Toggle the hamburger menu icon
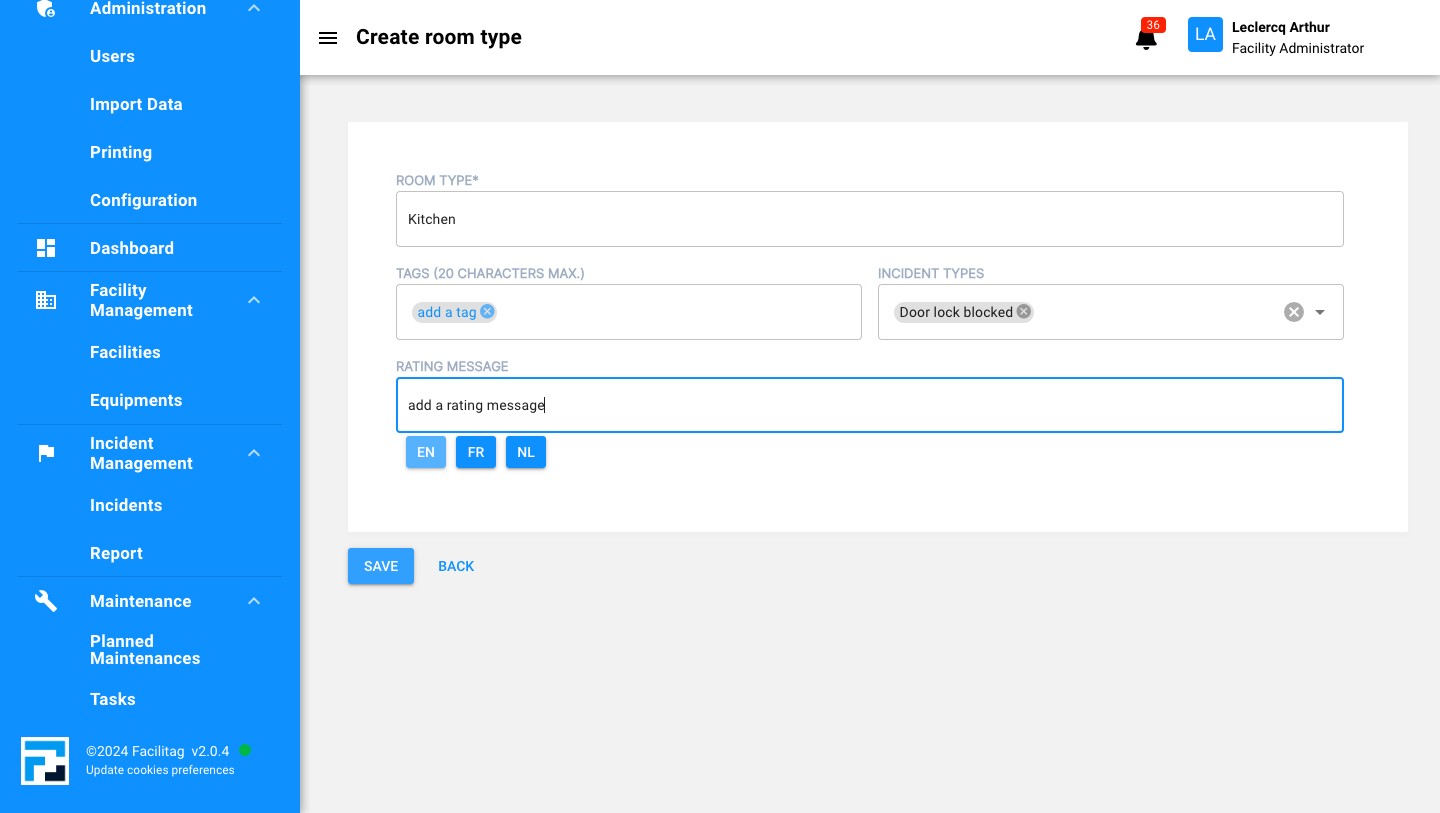1440x813 pixels. 328,38
